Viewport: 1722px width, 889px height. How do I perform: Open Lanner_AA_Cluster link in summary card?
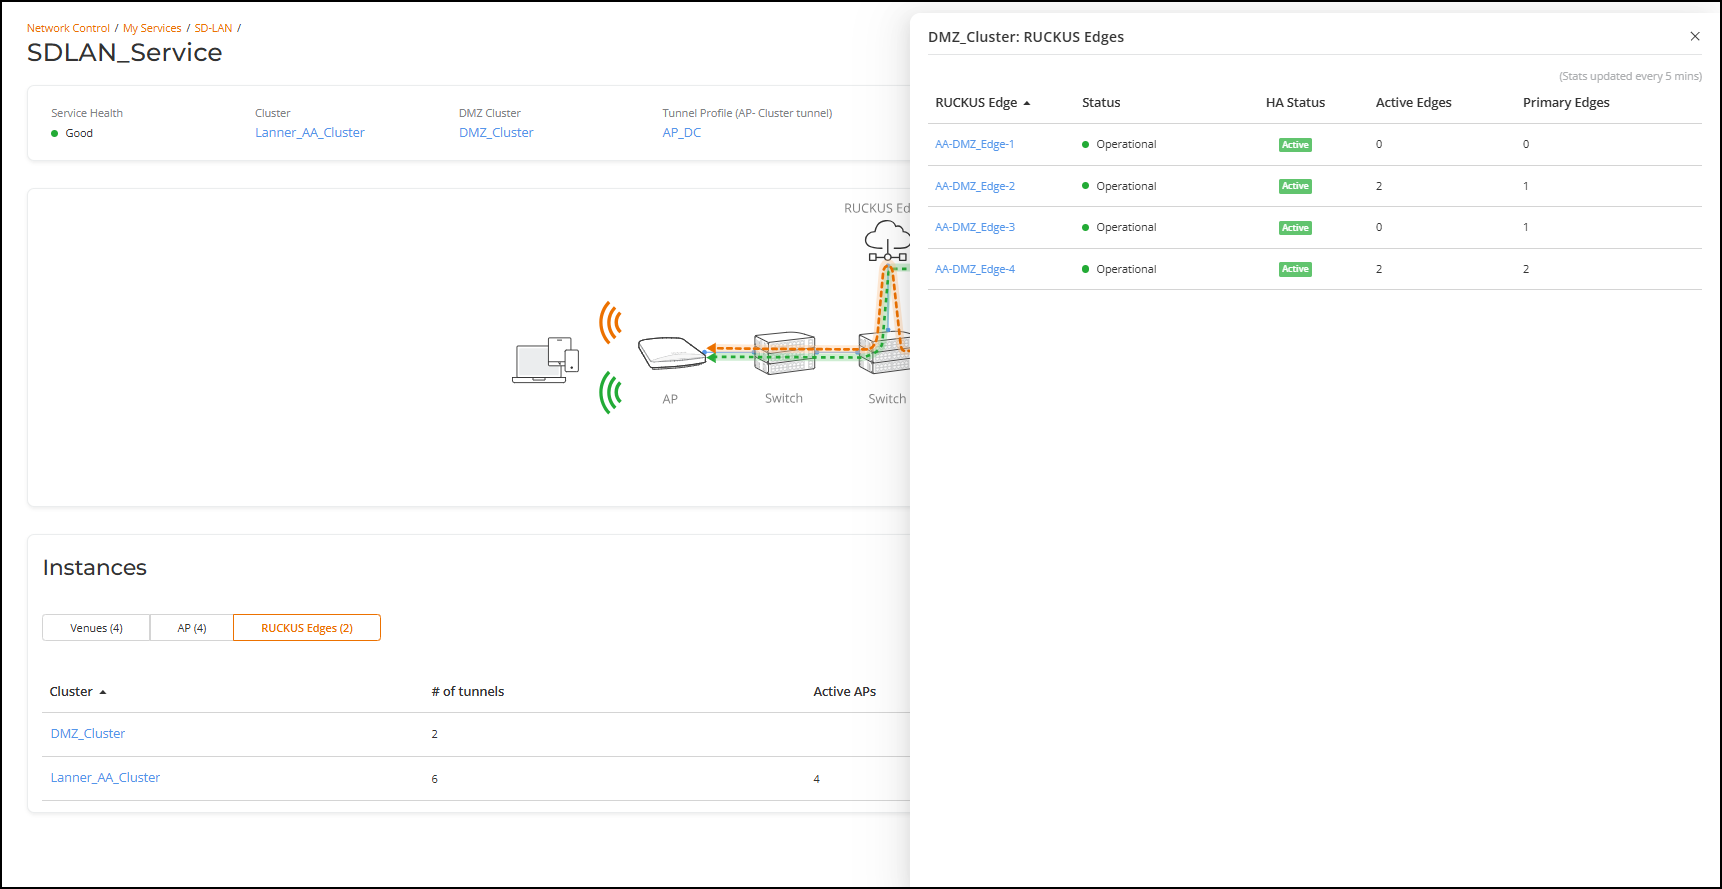coord(309,133)
